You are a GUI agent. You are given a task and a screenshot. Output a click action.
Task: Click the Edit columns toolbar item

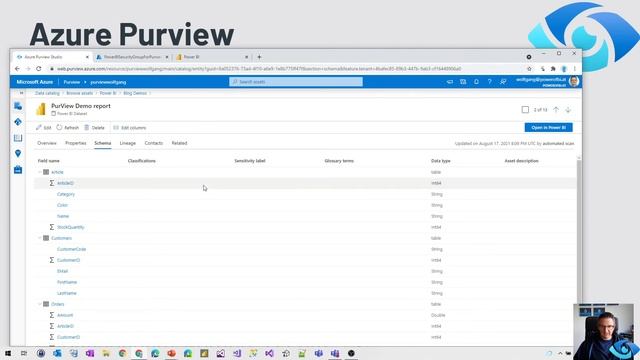point(129,128)
